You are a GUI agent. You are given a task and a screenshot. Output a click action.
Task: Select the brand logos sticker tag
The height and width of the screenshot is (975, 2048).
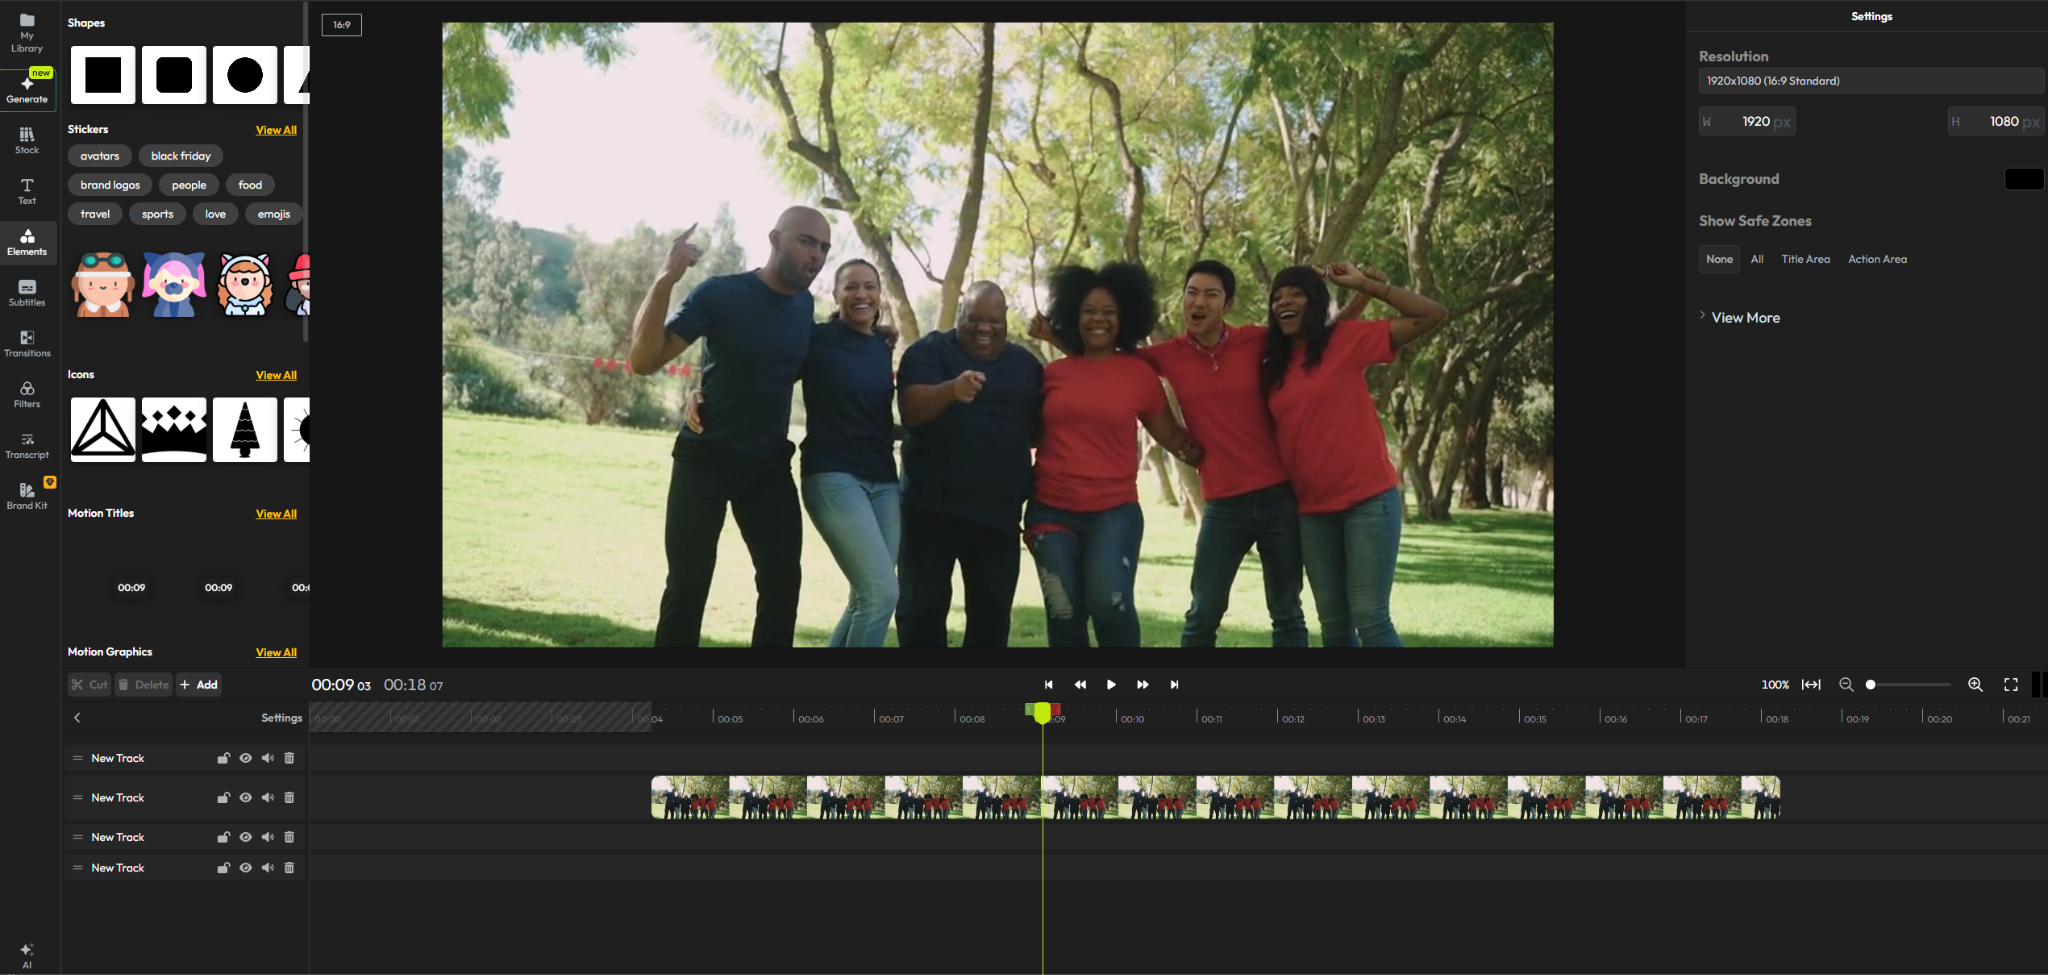coord(110,185)
